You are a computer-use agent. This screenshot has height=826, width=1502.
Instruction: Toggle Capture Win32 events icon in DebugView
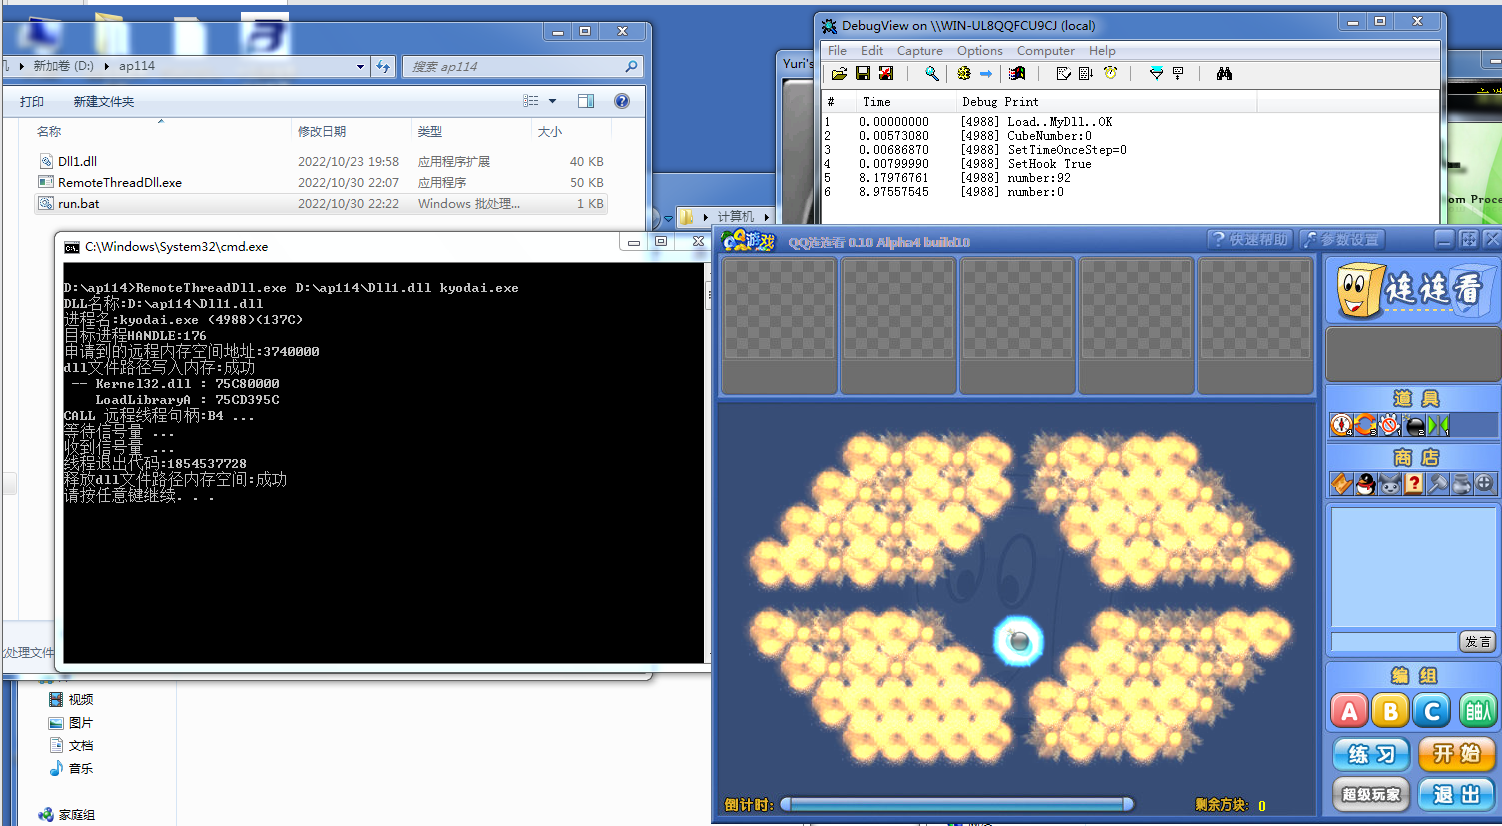[1017, 73]
